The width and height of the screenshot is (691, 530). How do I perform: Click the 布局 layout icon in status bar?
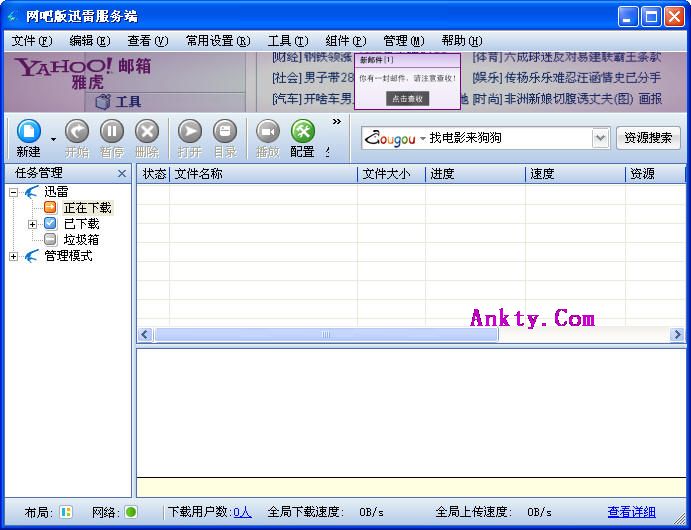[66, 511]
